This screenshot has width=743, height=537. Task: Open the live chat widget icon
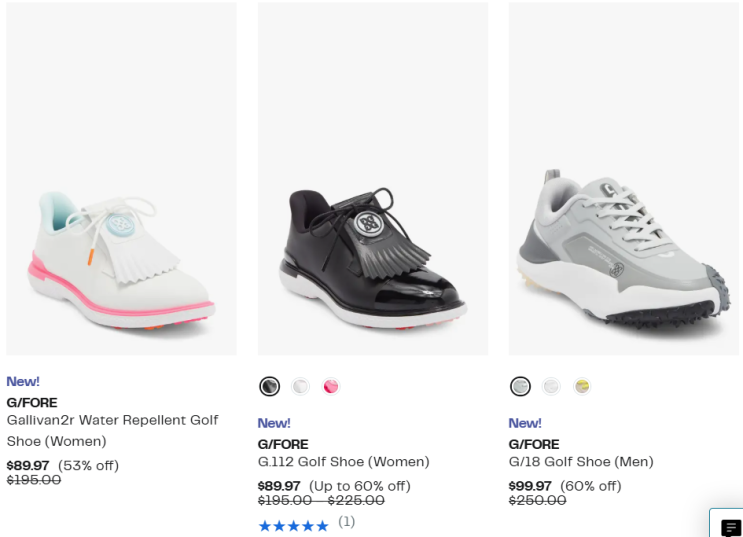point(730,527)
